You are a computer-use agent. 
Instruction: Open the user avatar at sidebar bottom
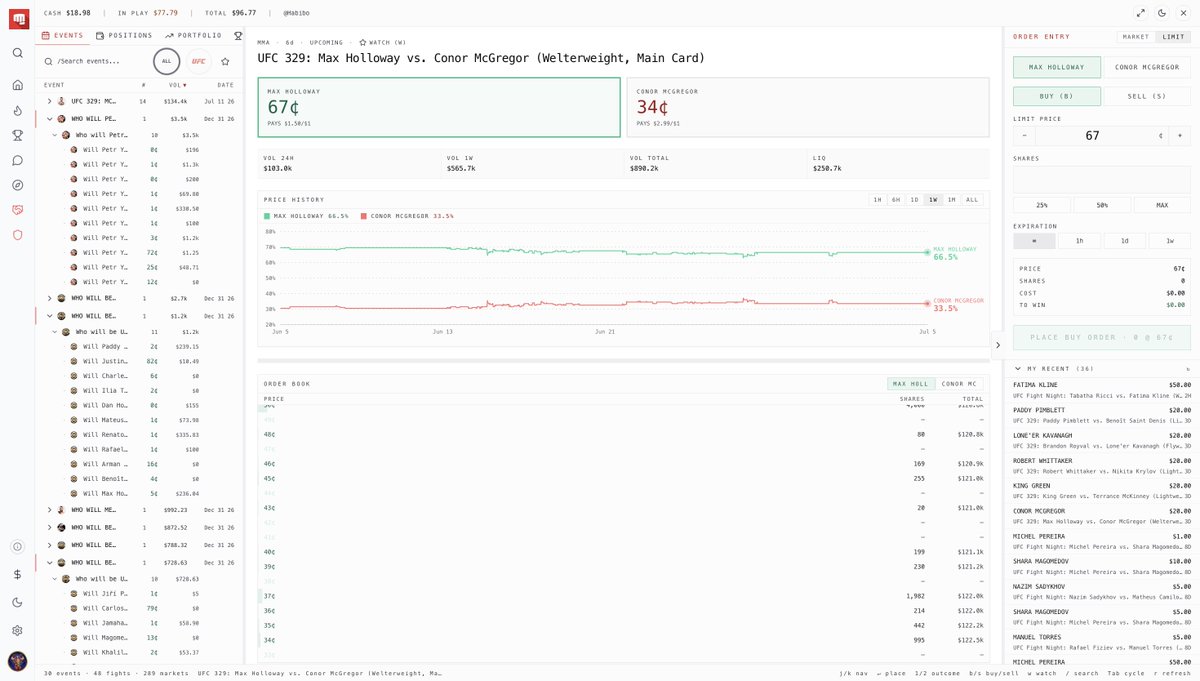coord(17,661)
